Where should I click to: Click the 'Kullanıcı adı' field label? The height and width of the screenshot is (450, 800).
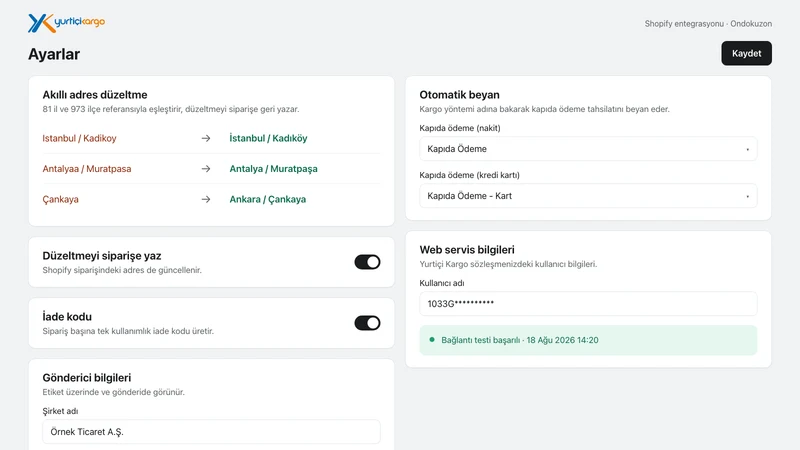coord(442,283)
